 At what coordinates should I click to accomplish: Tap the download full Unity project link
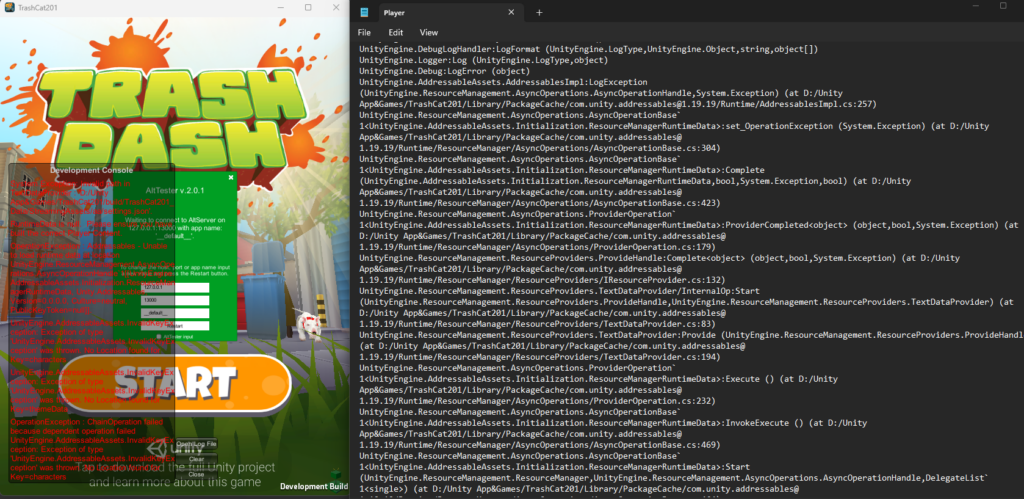(176, 475)
